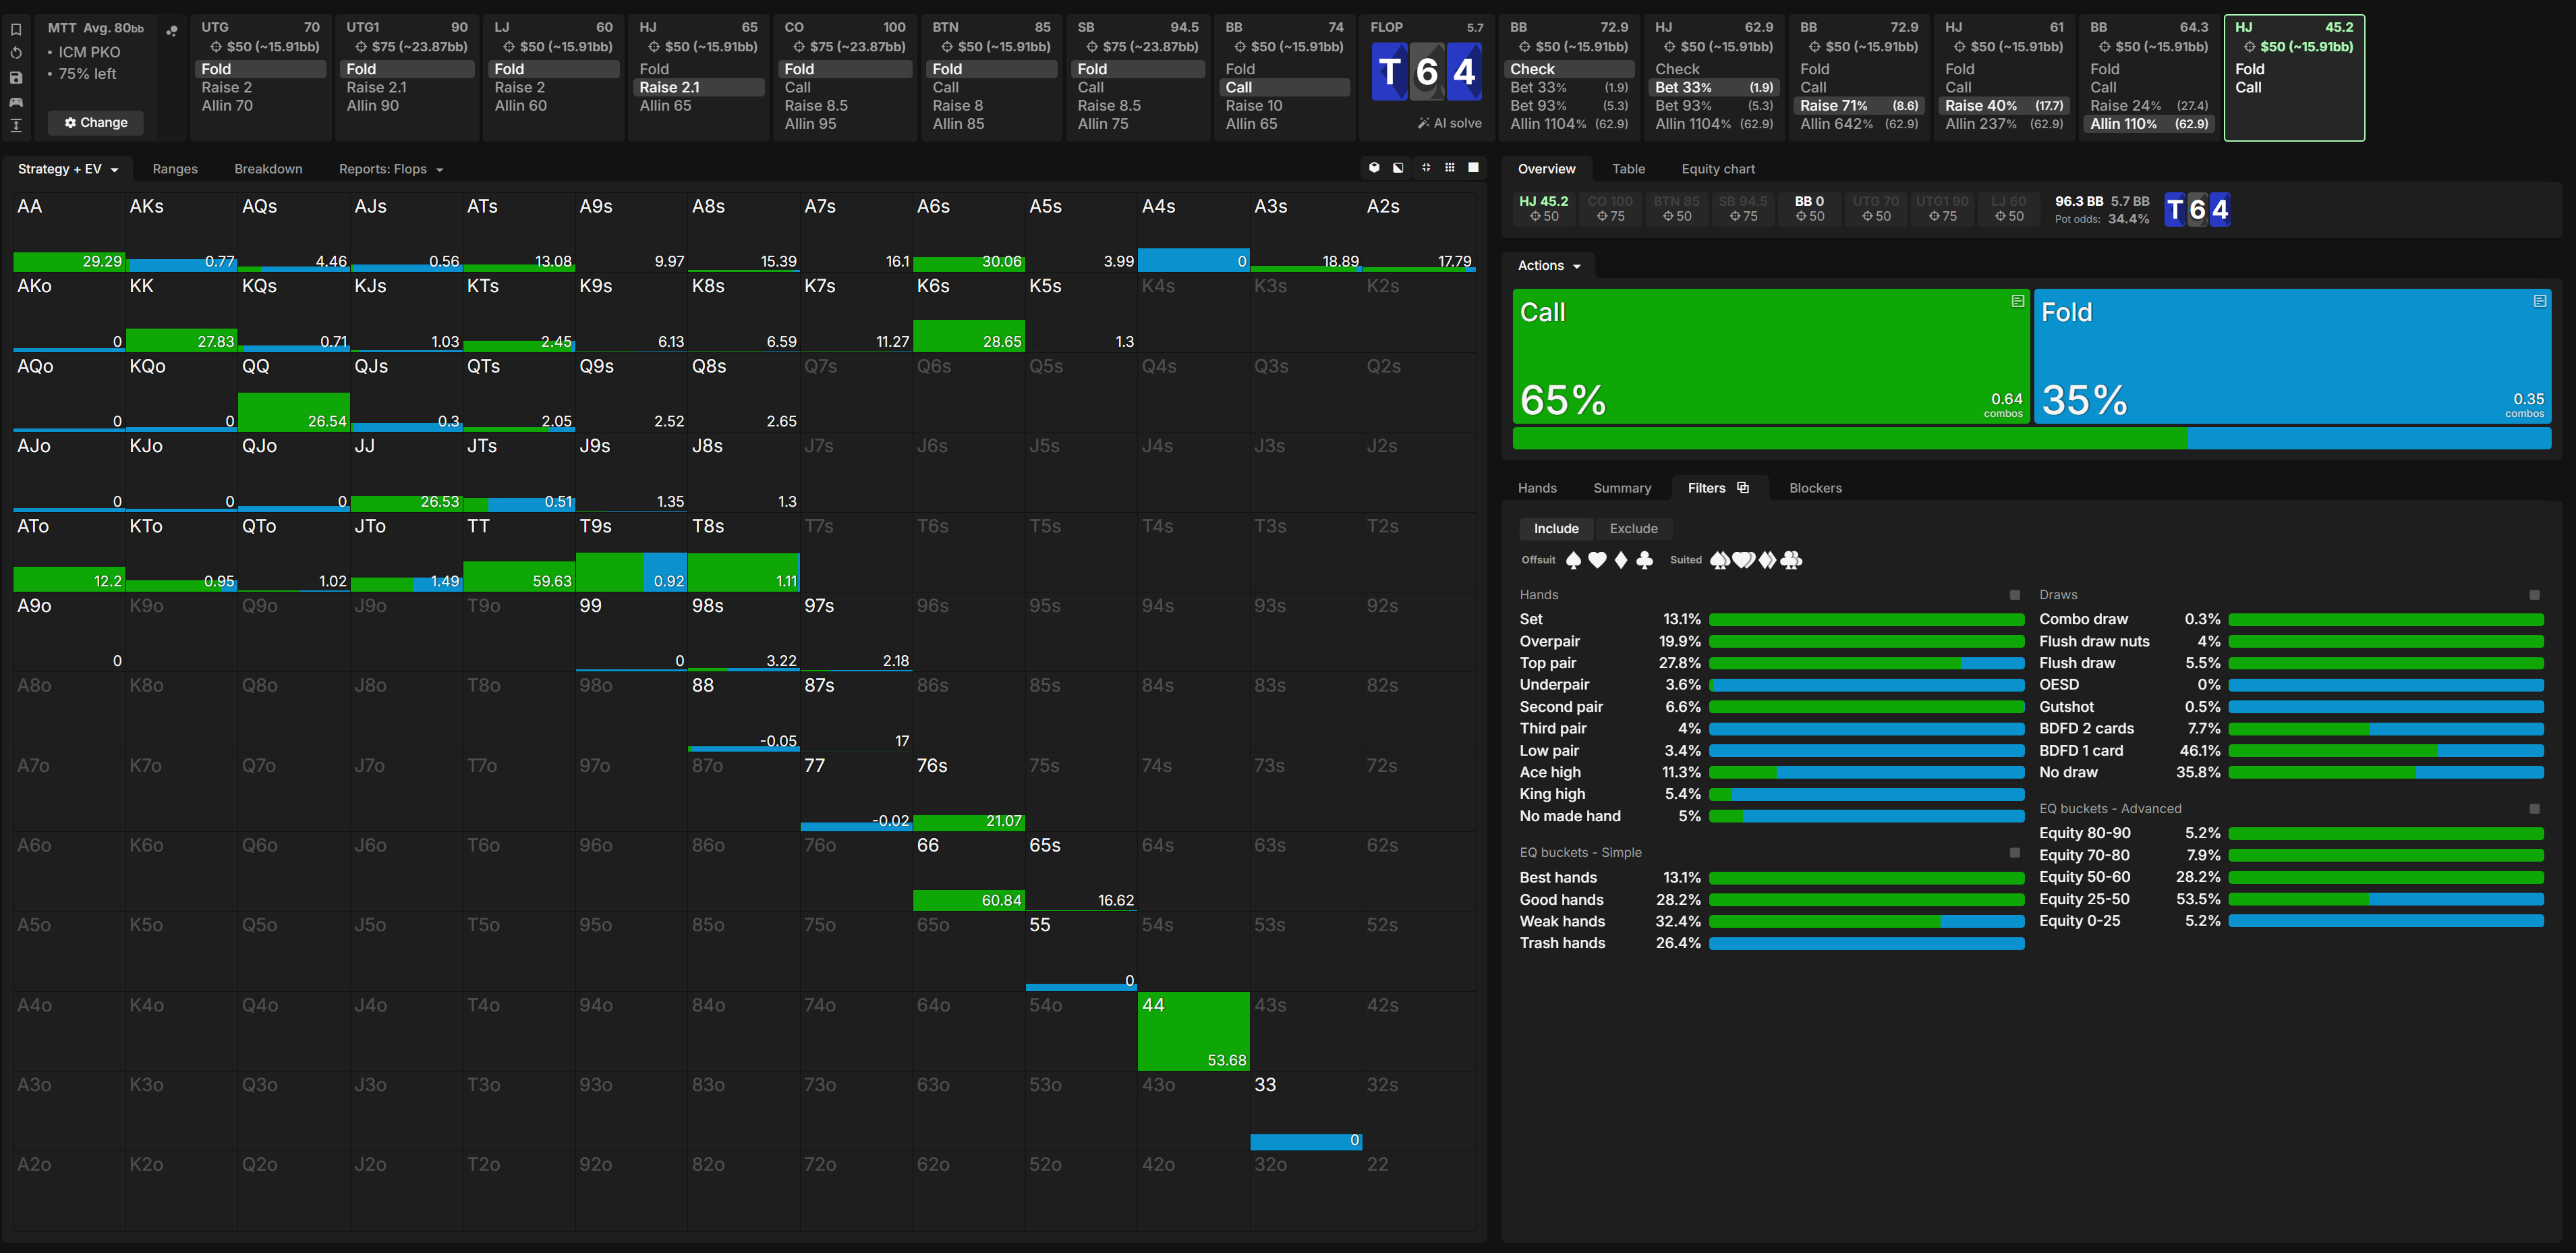Screen dimensions: 2576x1253
Task: Click the Ace high frequency bar
Action: [x=1866, y=773]
